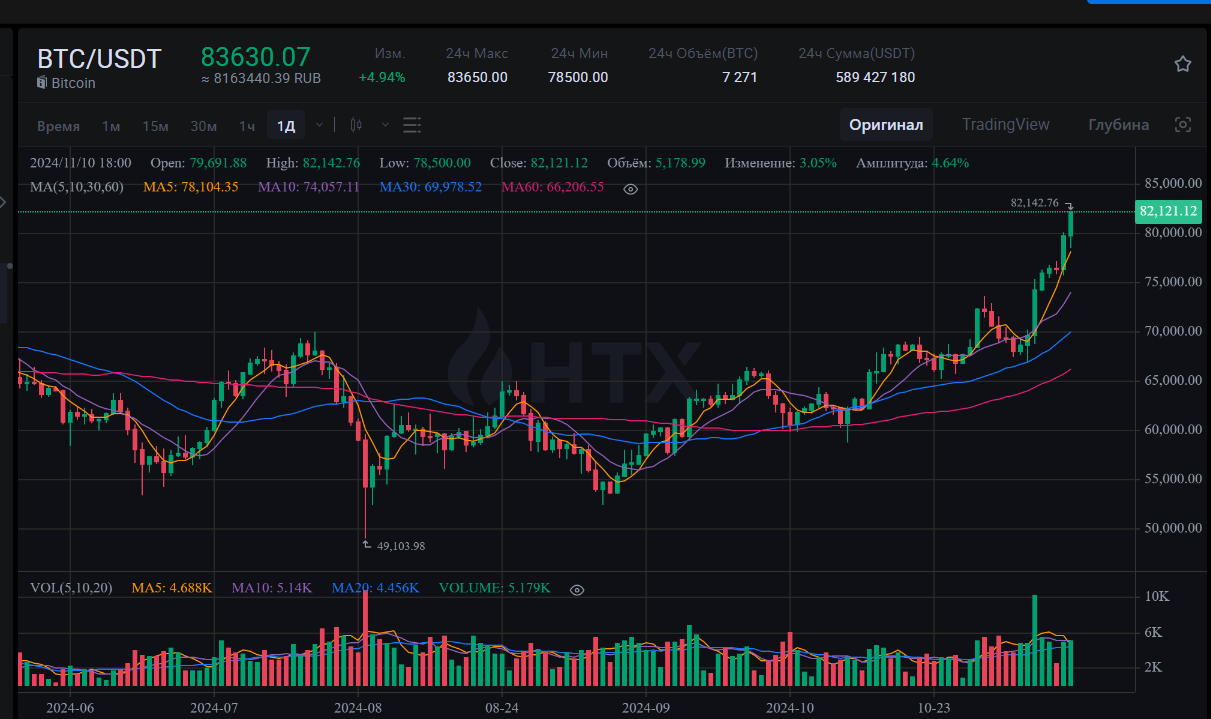Image resolution: width=1211 pixels, height=719 pixels.
Task: Open fullscreen chart mode icon
Action: tap(1183, 125)
